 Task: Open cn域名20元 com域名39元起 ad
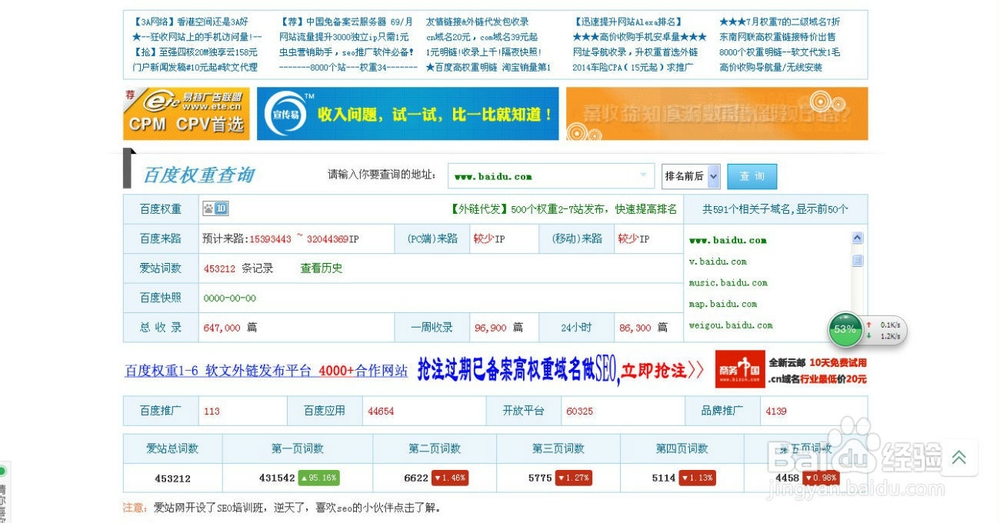coord(482,37)
